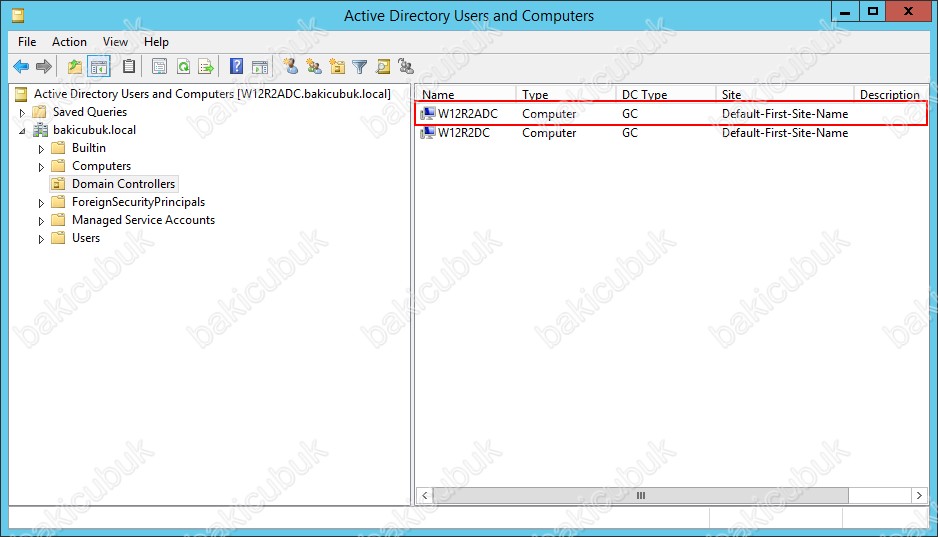The height and width of the screenshot is (537, 938).
Task: Open the Action menu
Action: point(69,42)
